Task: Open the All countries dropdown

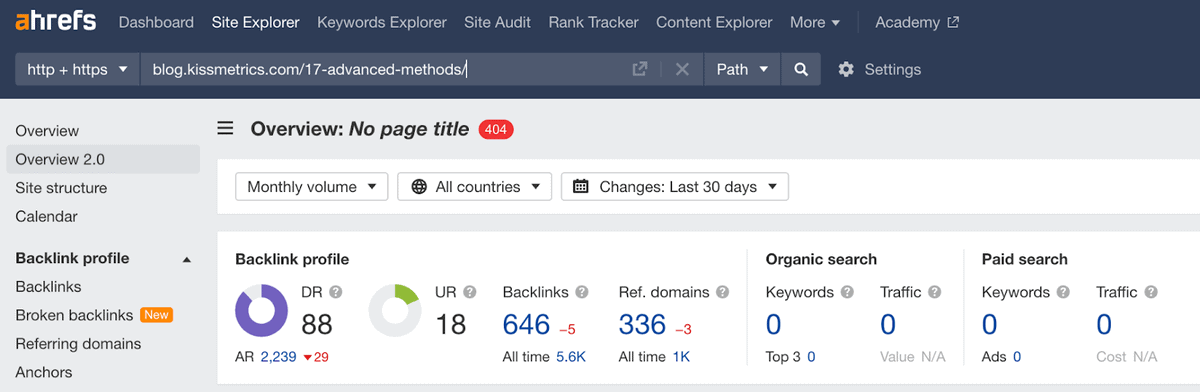Action: (475, 187)
